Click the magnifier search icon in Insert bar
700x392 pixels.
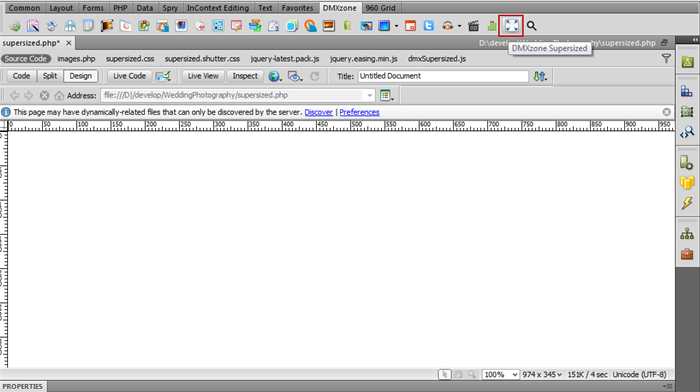point(531,26)
